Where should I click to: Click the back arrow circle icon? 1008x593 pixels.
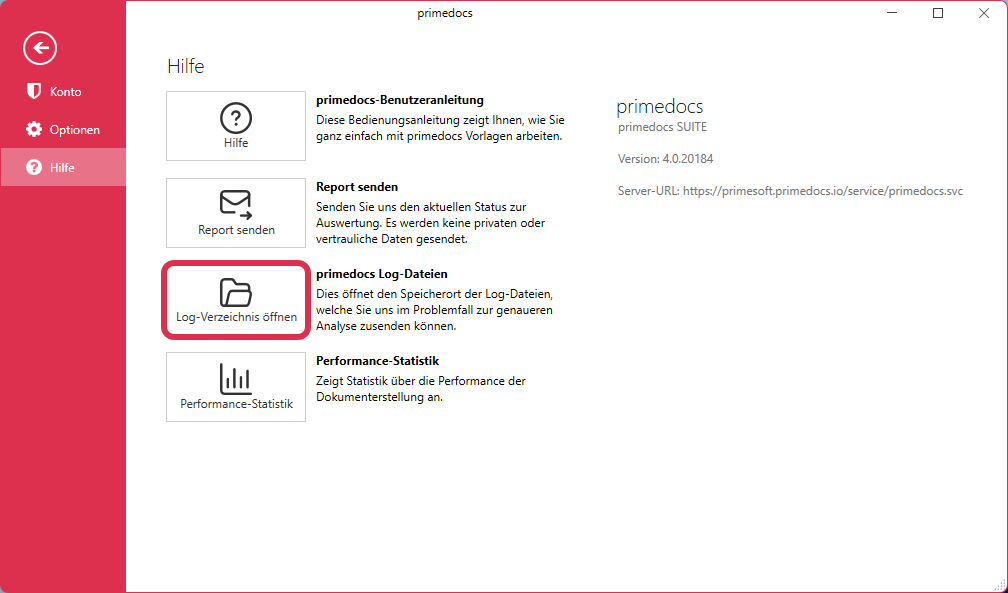tap(40, 48)
